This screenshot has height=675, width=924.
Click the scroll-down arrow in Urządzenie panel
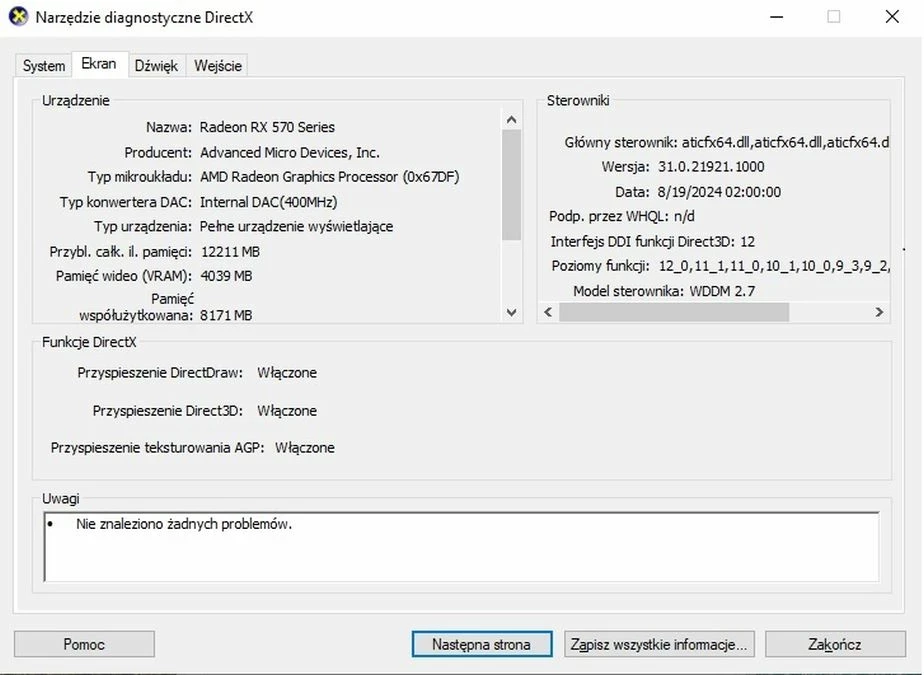511,313
